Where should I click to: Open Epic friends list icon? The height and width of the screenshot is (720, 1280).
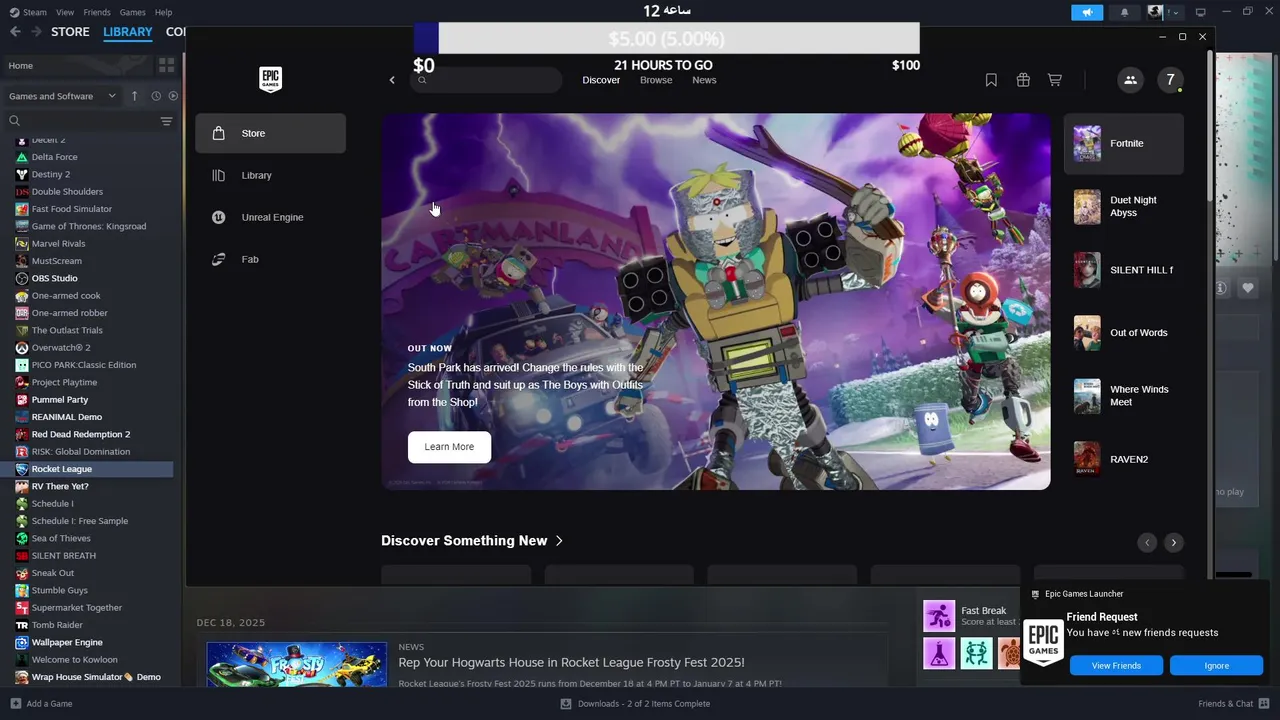pyautogui.click(x=1130, y=80)
